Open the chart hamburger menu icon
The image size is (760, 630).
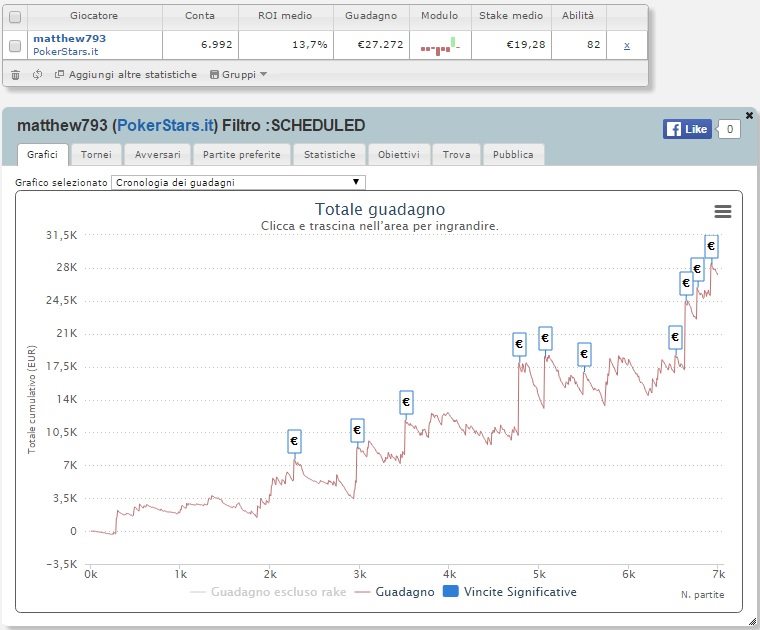pyautogui.click(x=723, y=211)
